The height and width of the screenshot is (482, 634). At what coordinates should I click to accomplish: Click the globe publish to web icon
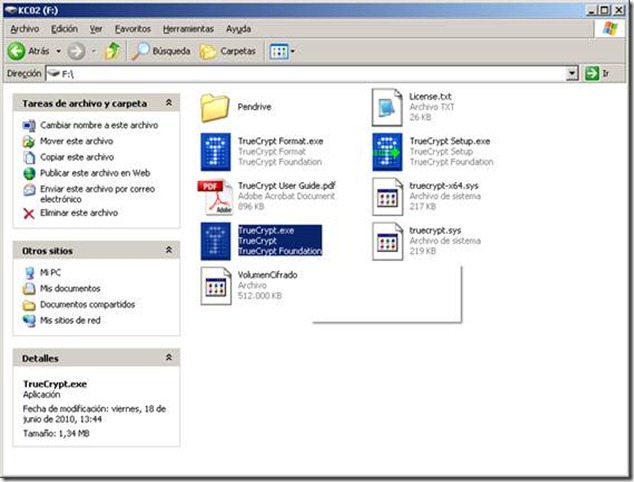tap(29, 173)
